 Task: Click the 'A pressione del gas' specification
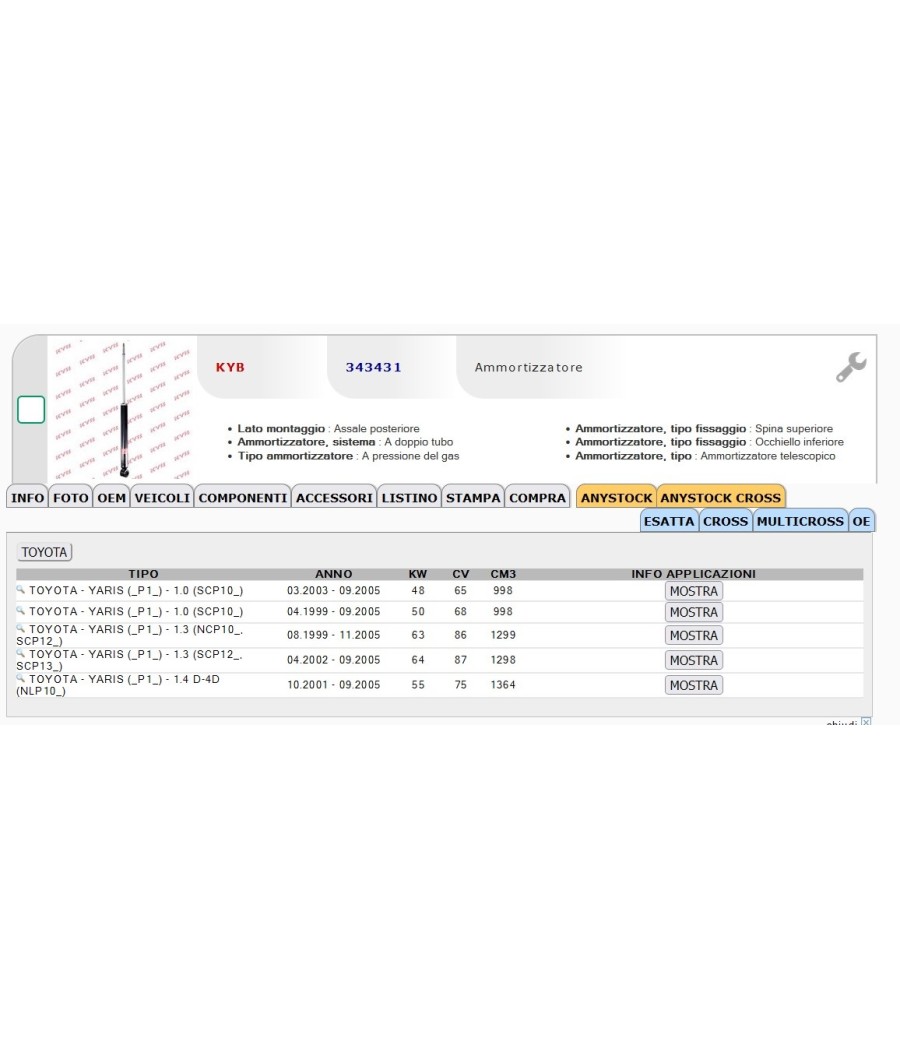pyautogui.click(x=410, y=456)
